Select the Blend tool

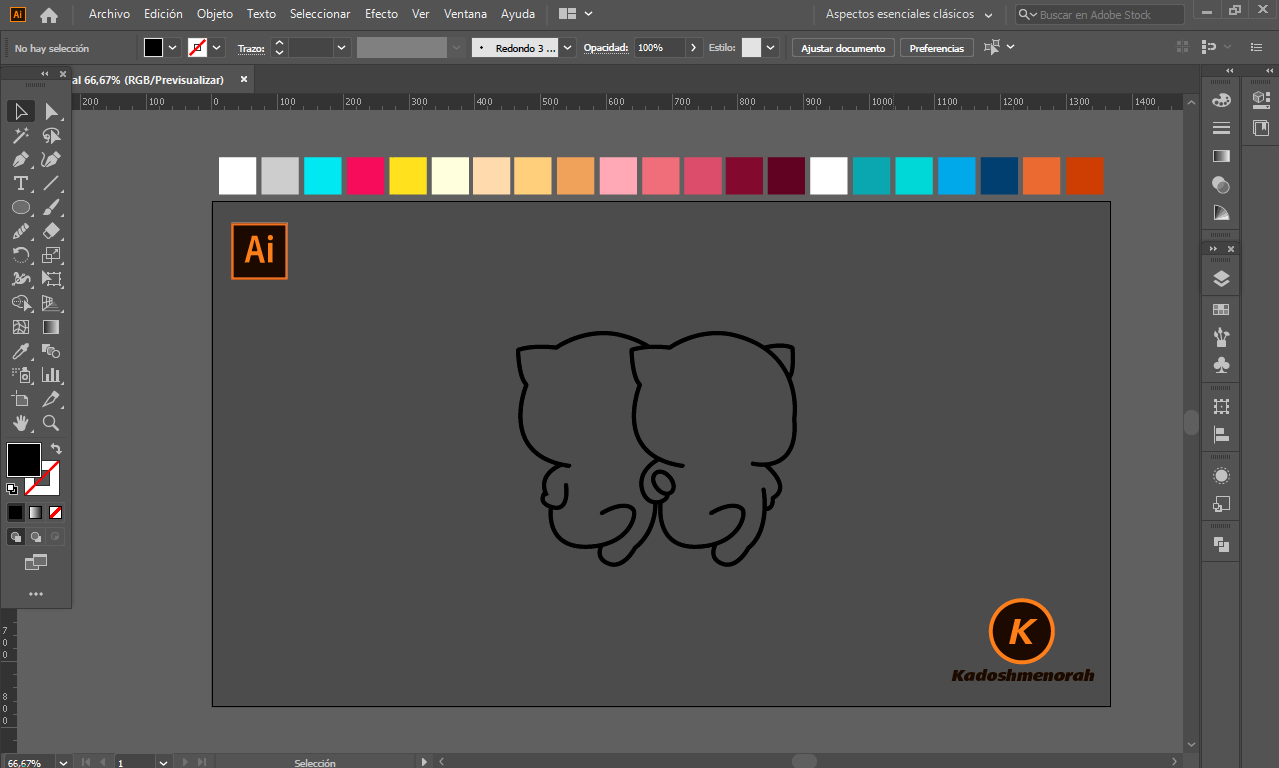click(51, 351)
